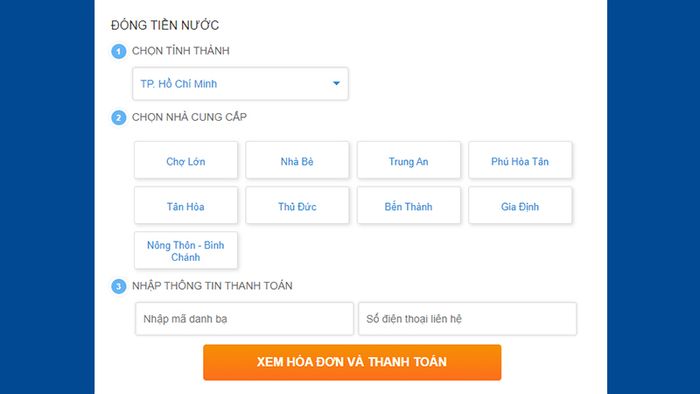Pick the Bến Thành provider option
The height and width of the screenshot is (394, 700).
408,206
